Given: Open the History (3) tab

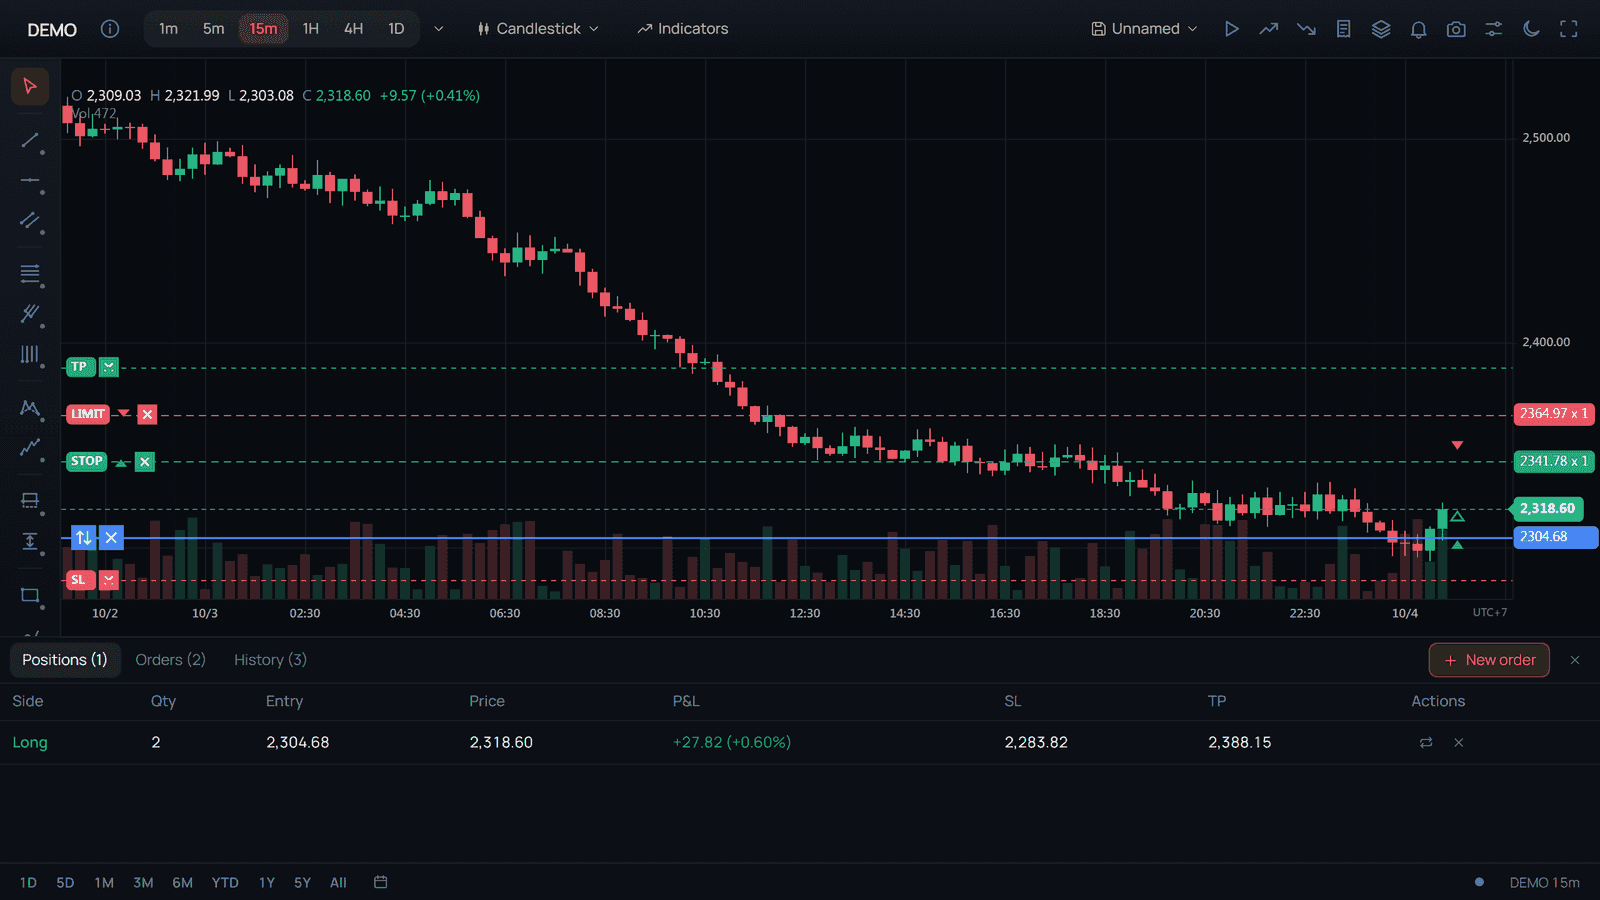Looking at the screenshot, I should click(270, 660).
